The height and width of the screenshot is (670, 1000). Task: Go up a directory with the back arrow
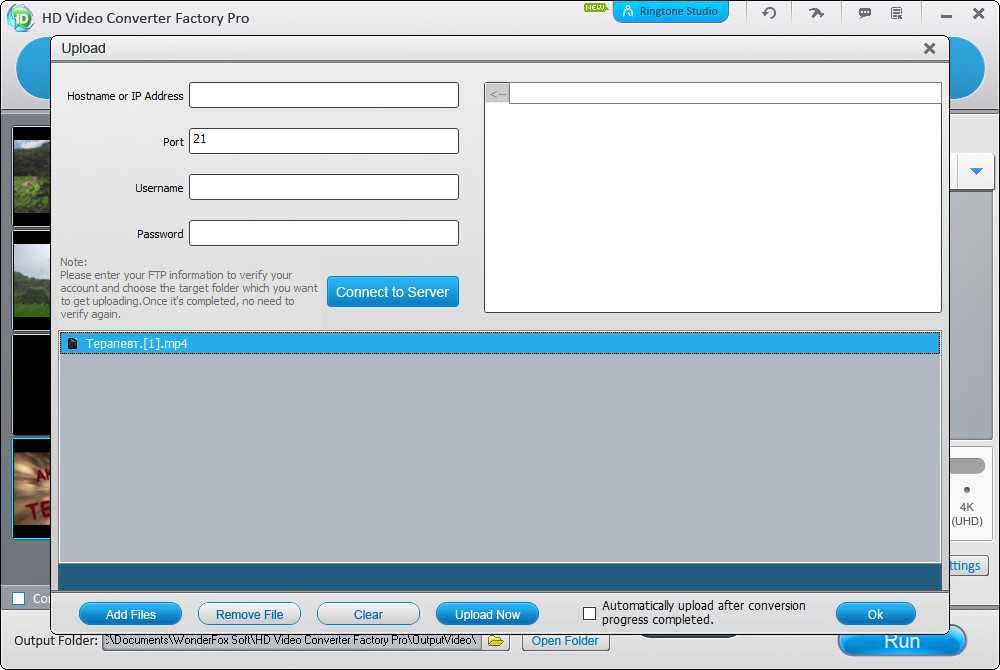pyautogui.click(x=497, y=94)
